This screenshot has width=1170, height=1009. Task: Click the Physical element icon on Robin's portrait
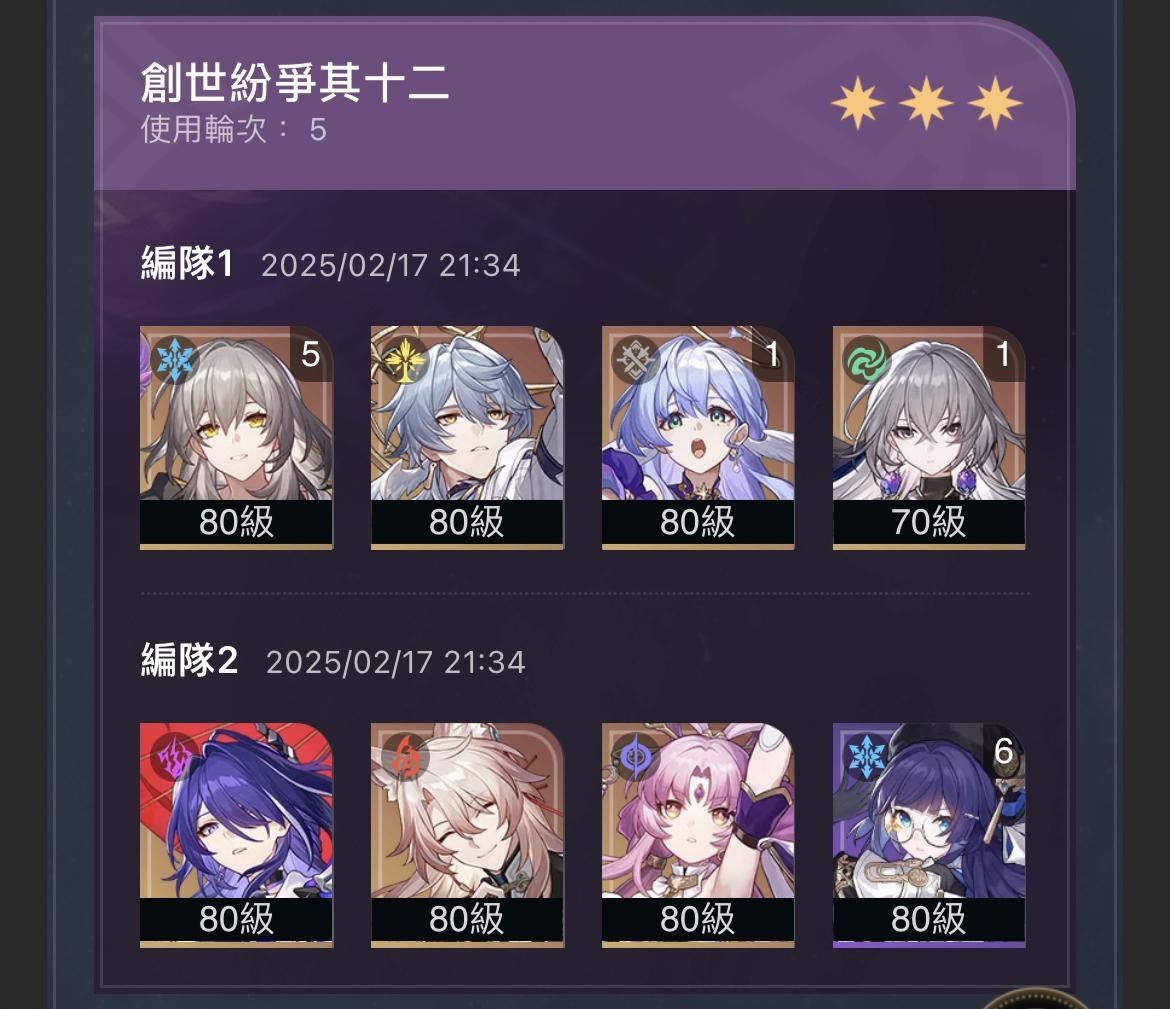pos(635,360)
